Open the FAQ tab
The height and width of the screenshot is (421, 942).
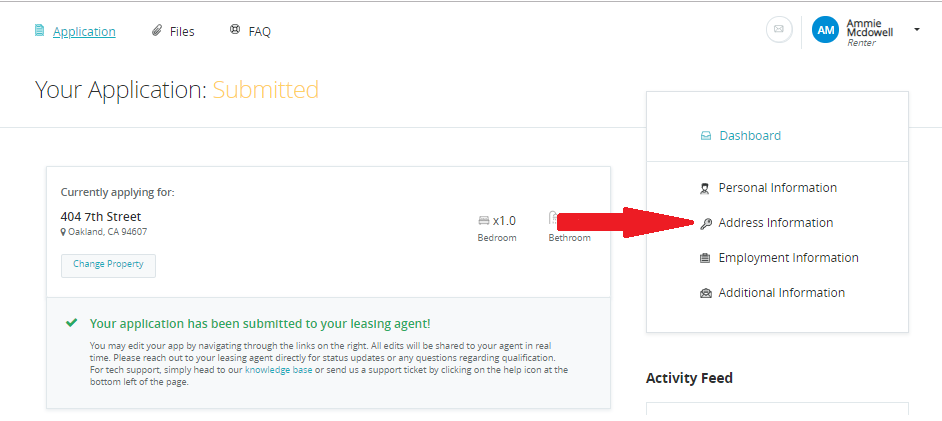pos(260,32)
